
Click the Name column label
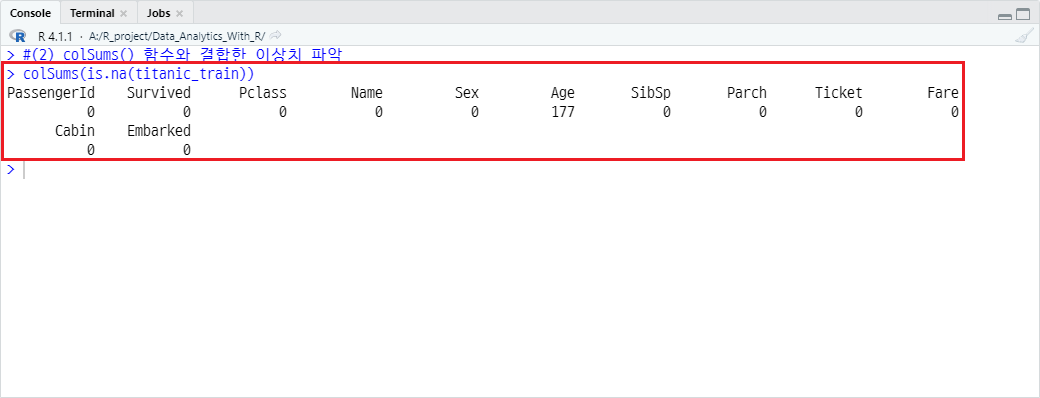click(x=367, y=93)
